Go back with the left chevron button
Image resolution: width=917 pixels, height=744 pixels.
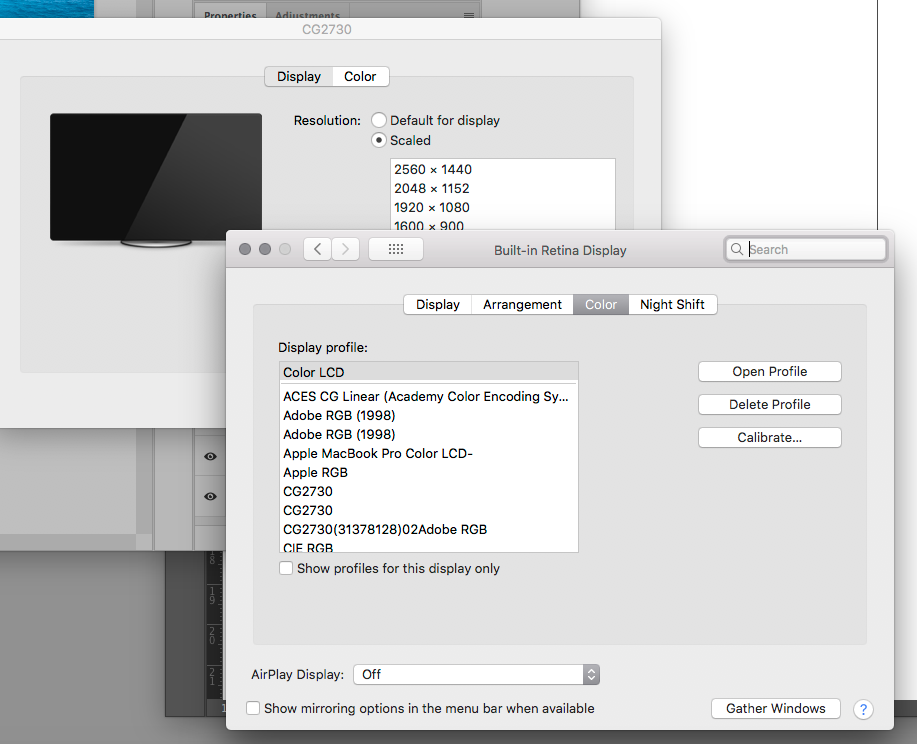click(x=318, y=249)
